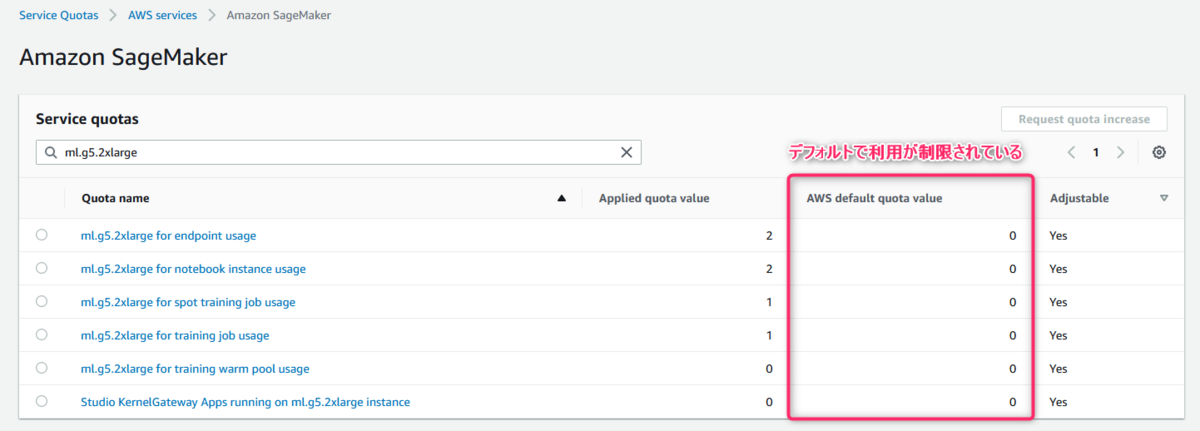Select radio for endpoint usage quota
Viewport: 1200px width, 431px height.
[41, 235]
